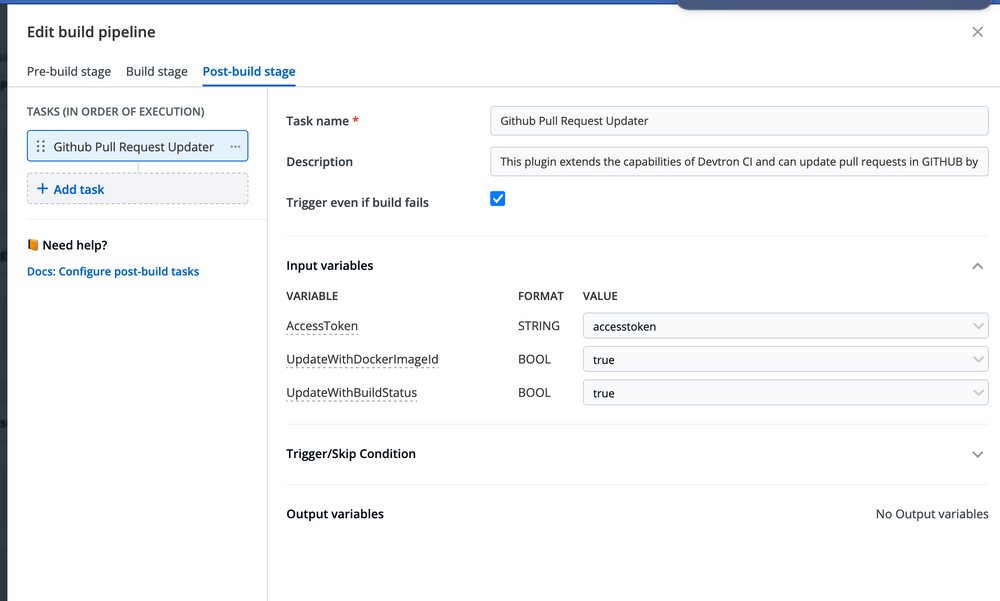Toggle the build-fail trigger checkbox off

(x=497, y=198)
